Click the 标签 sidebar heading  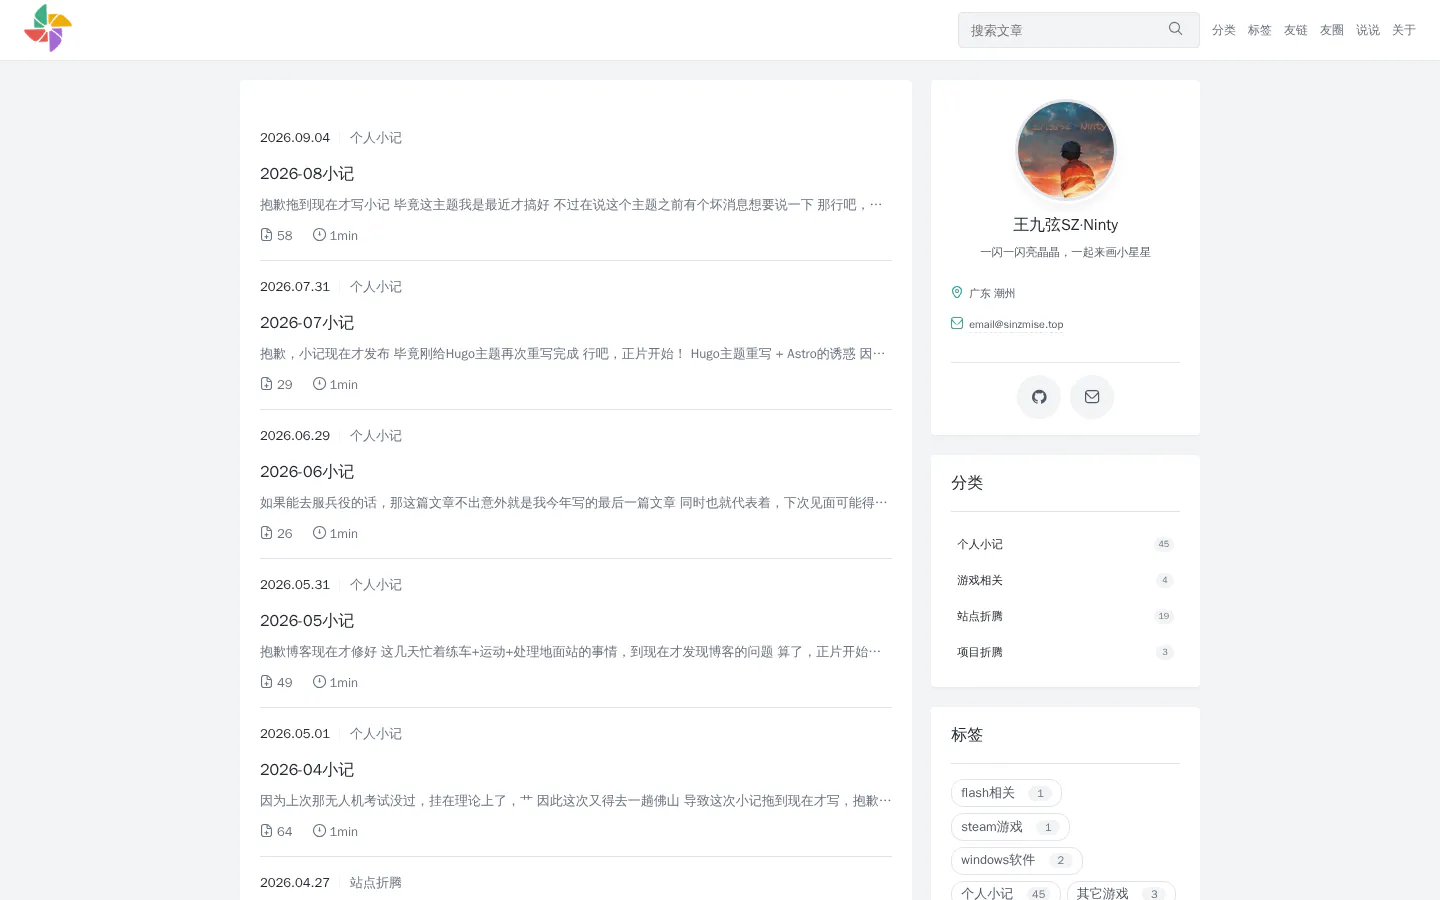pos(967,735)
